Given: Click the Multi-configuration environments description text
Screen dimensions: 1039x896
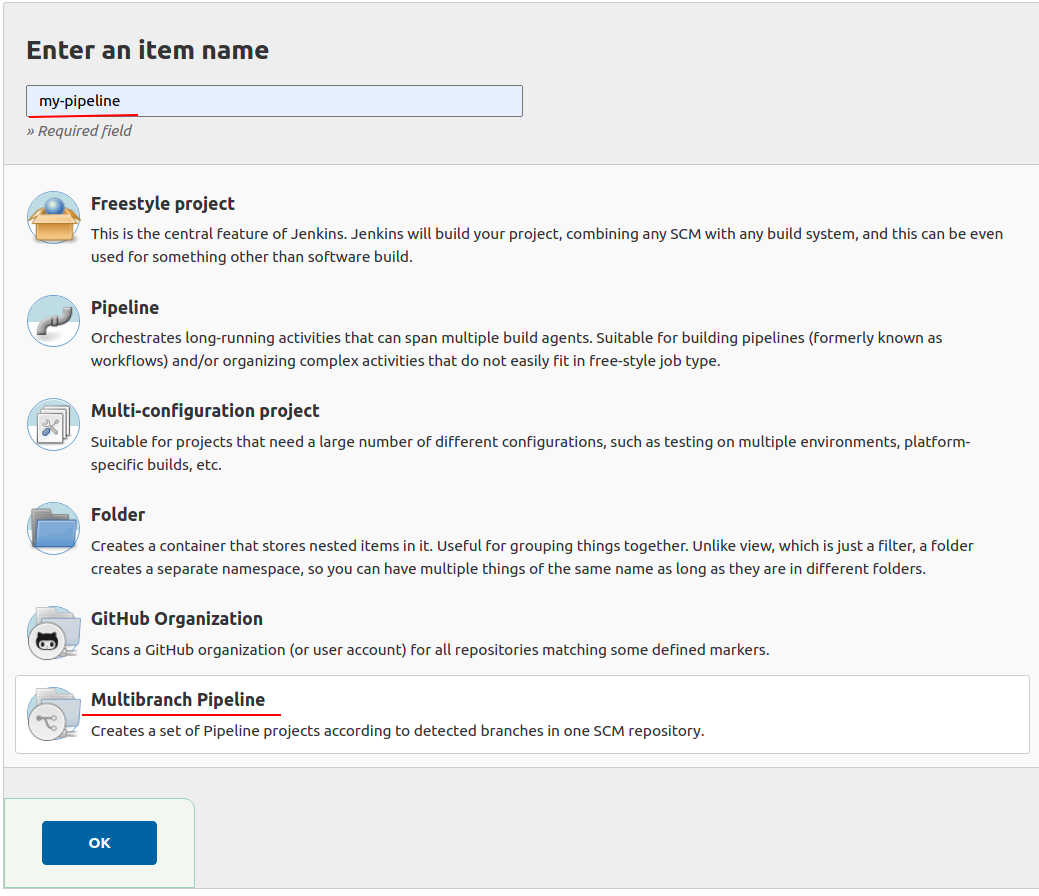Looking at the screenshot, I should [x=530, y=453].
